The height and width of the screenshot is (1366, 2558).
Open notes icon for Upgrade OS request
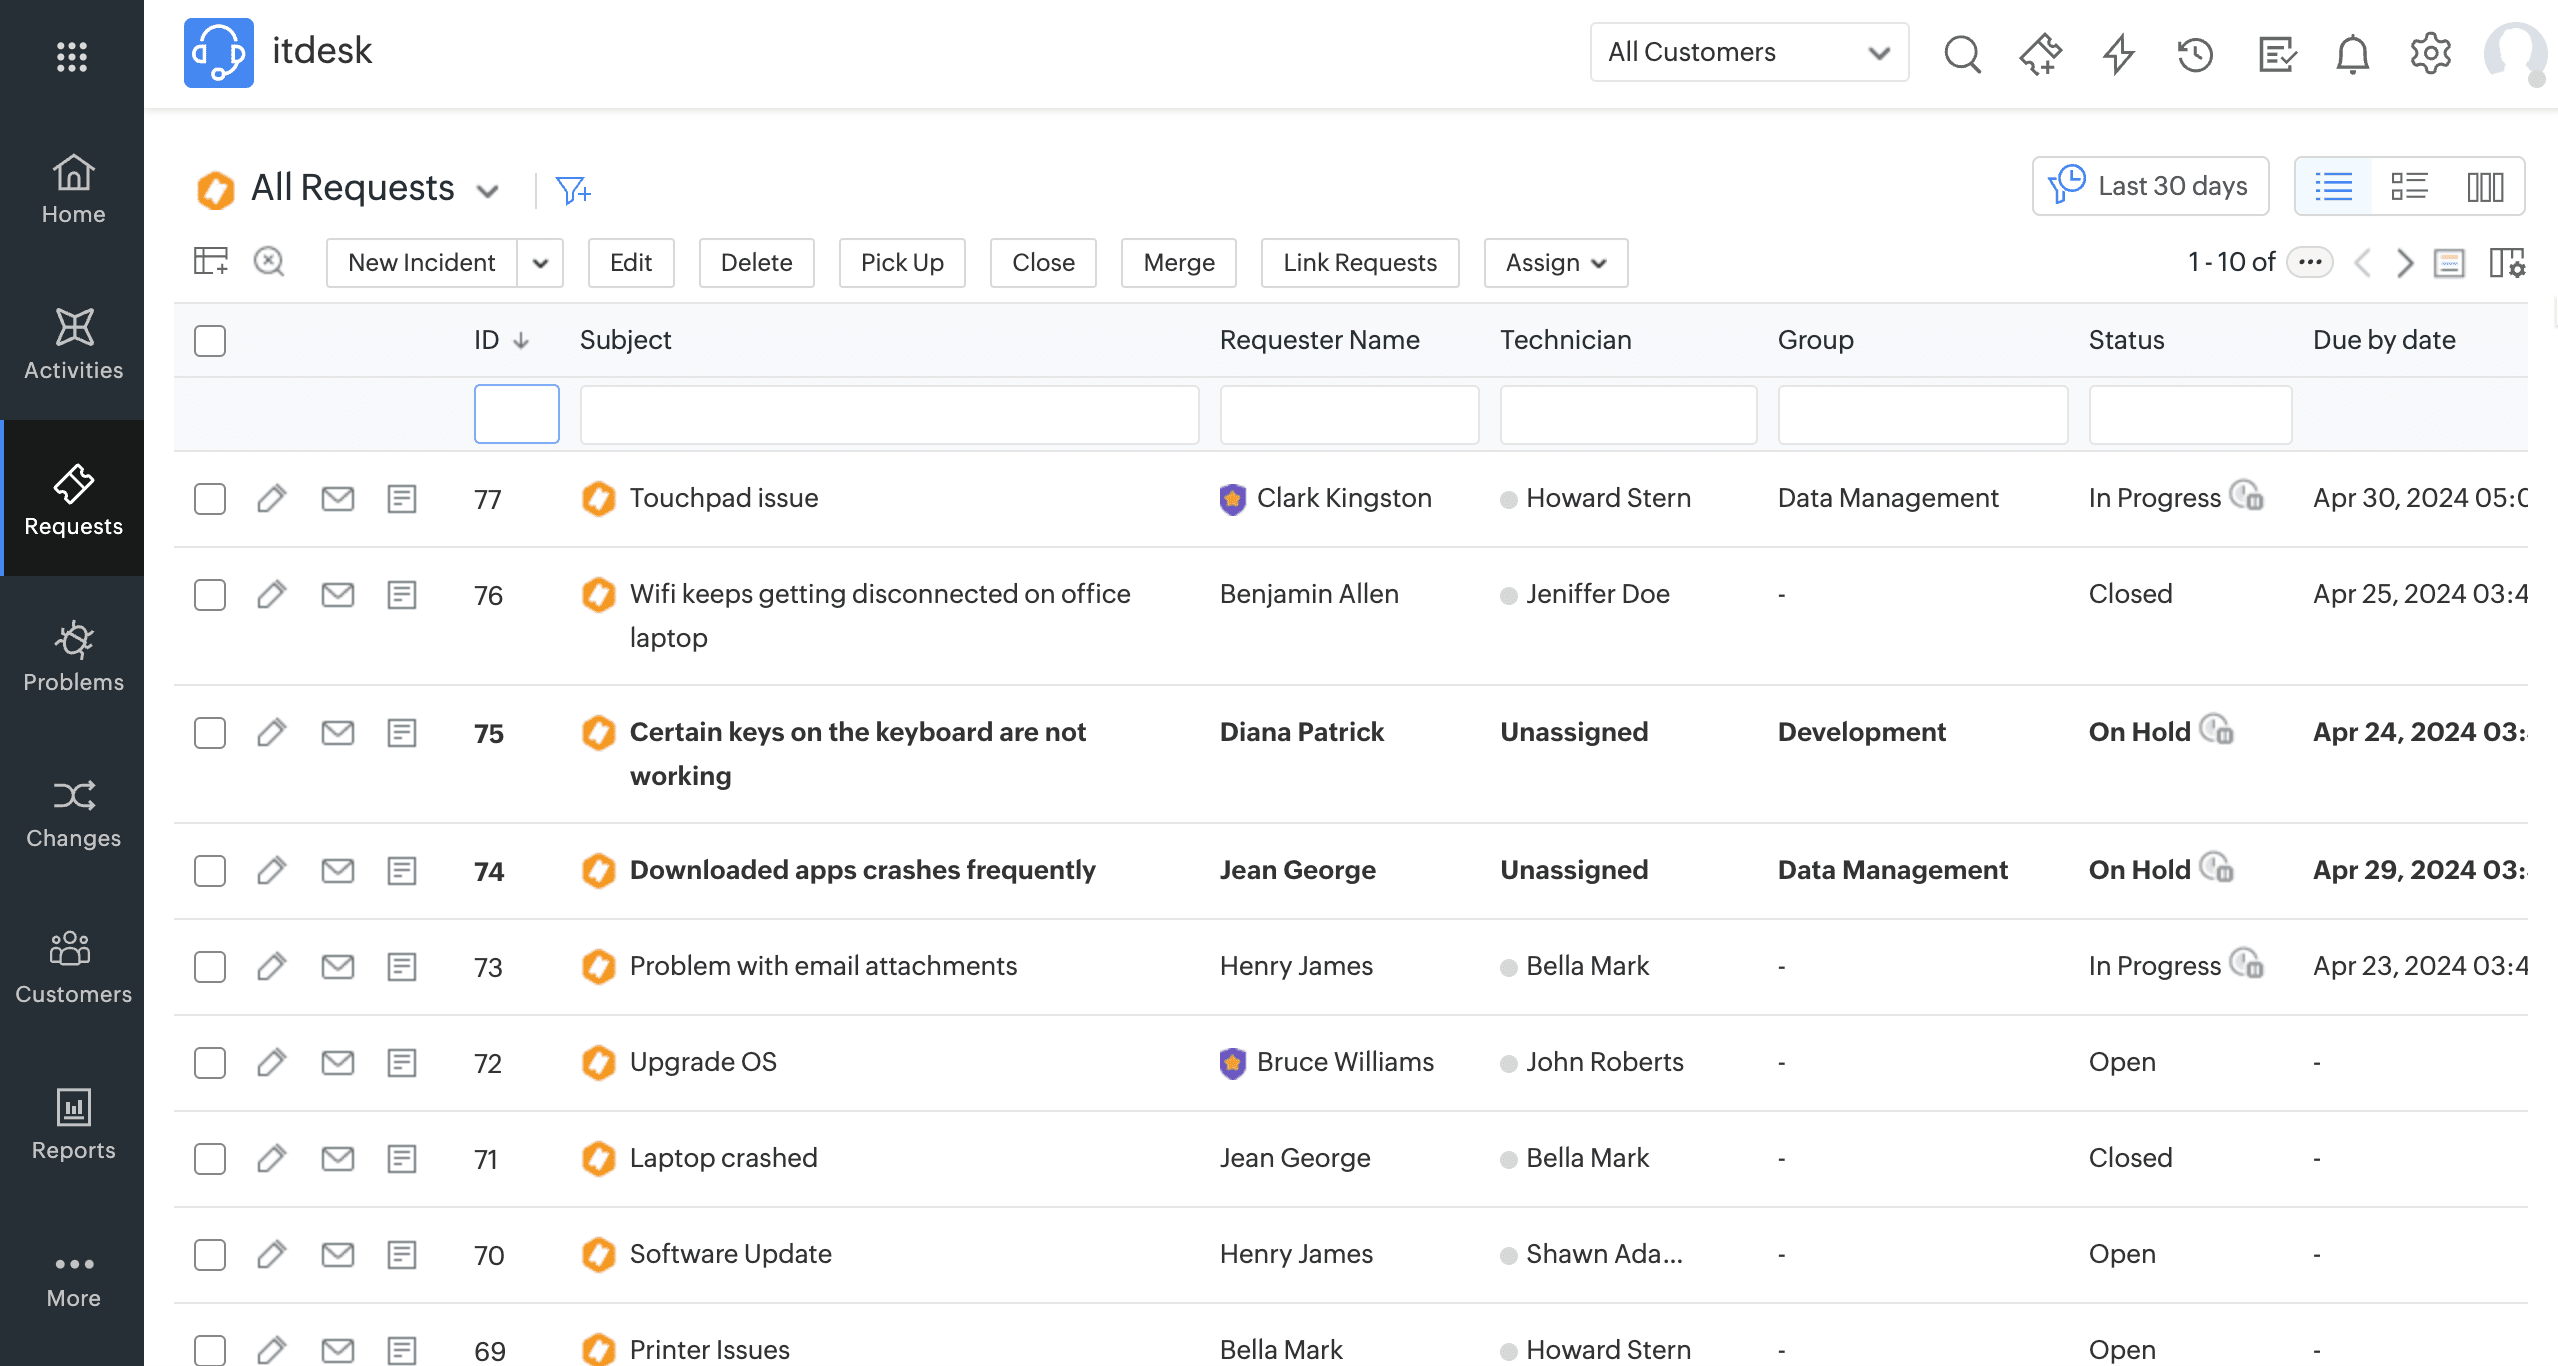pyautogui.click(x=402, y=1062)
